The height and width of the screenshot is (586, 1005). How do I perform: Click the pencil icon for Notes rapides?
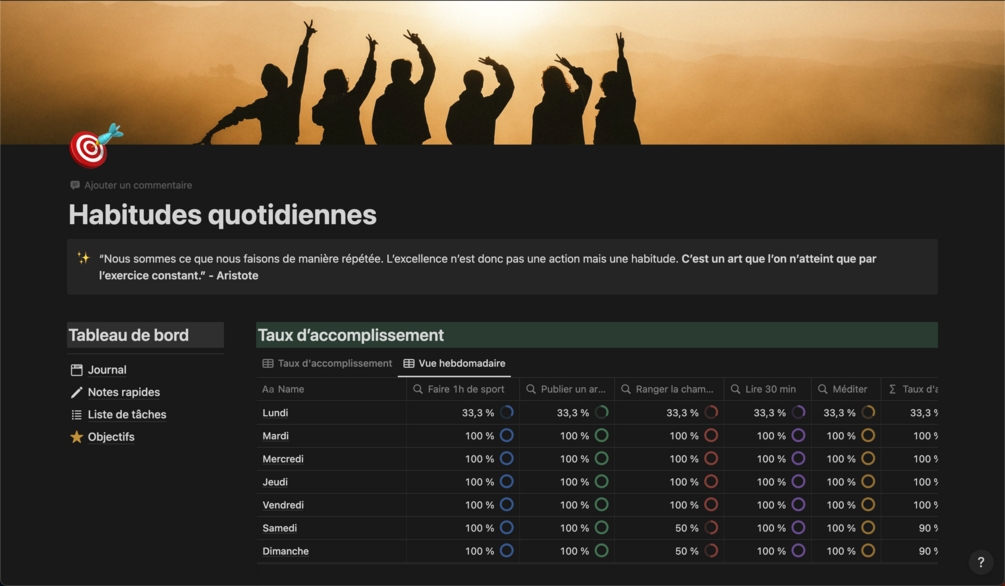(x=76, y=392)
